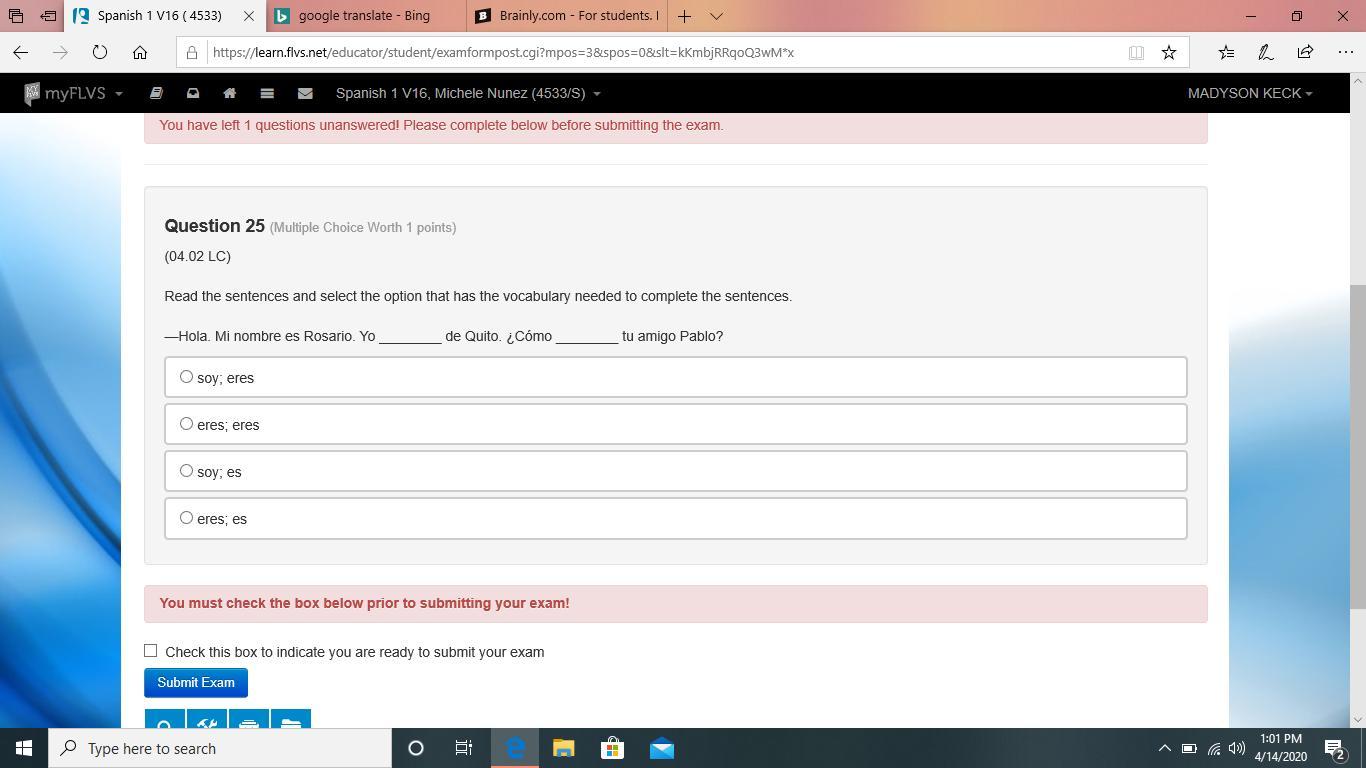Switch to the google translate - Bing tab
Screen dimensions: 1366x768
[364, 16]
